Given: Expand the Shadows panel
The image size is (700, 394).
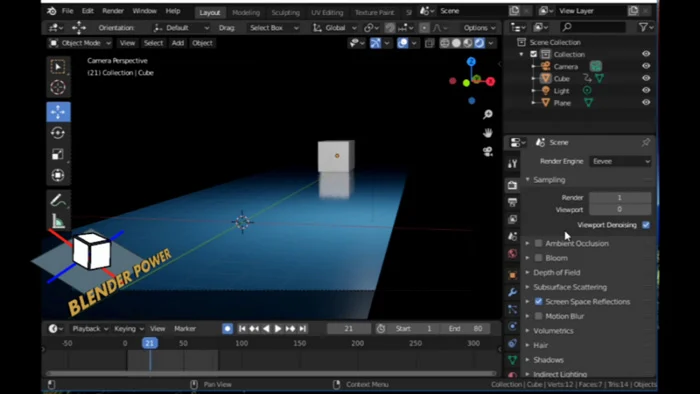Looking at the screenshot, I should (548, 360).
